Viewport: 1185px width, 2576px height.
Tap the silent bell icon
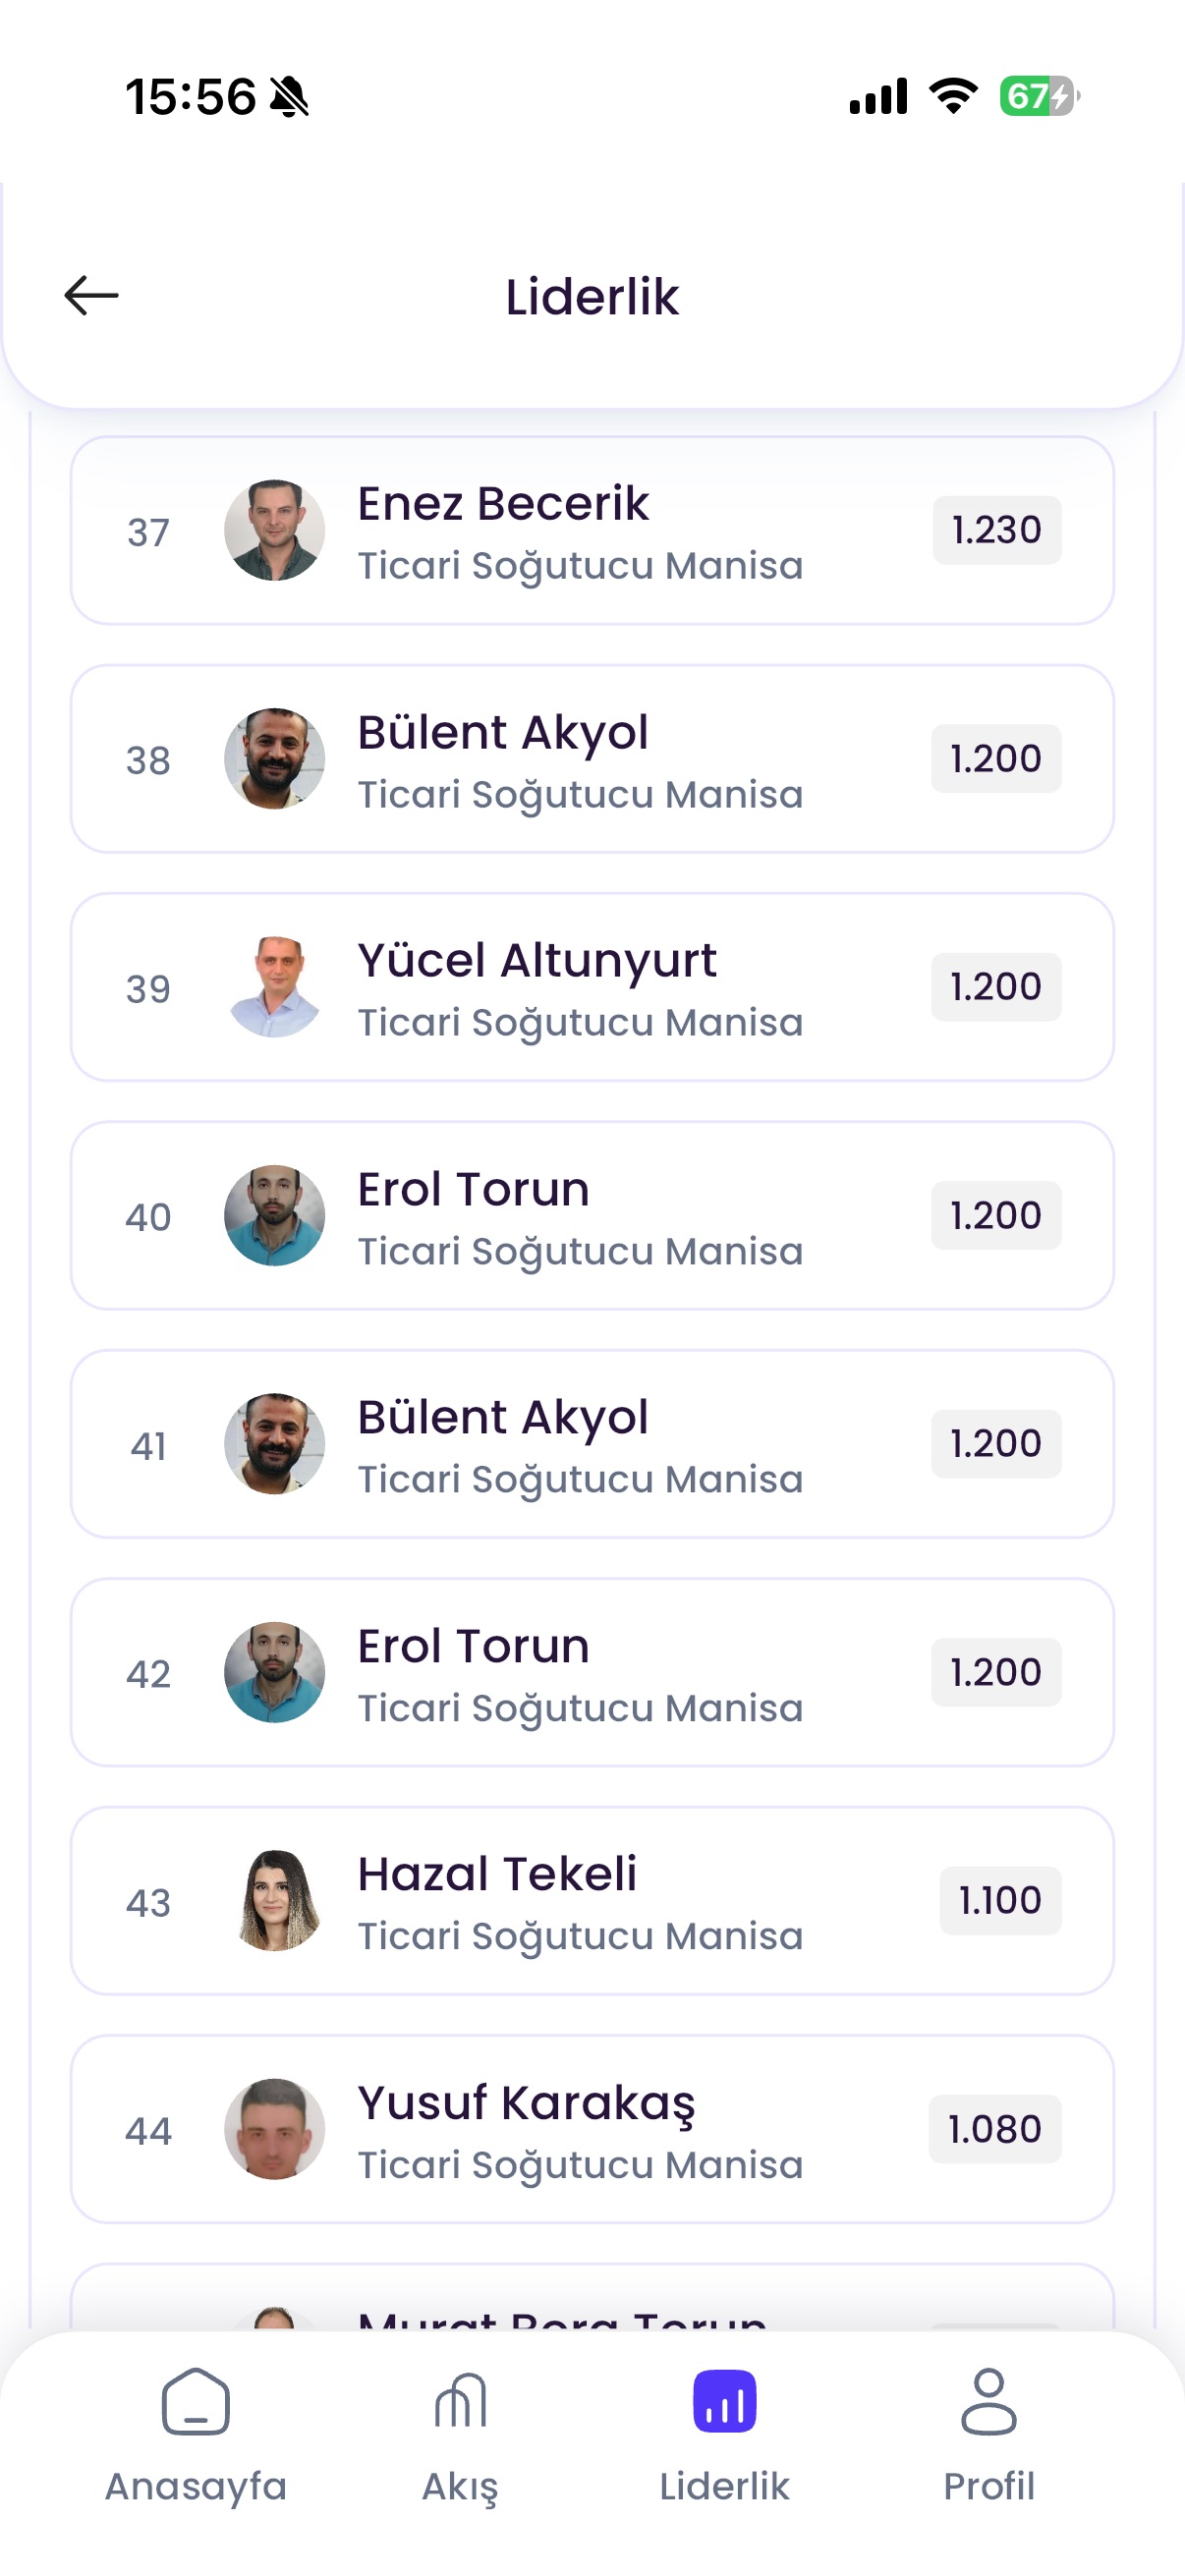point(290,97)
